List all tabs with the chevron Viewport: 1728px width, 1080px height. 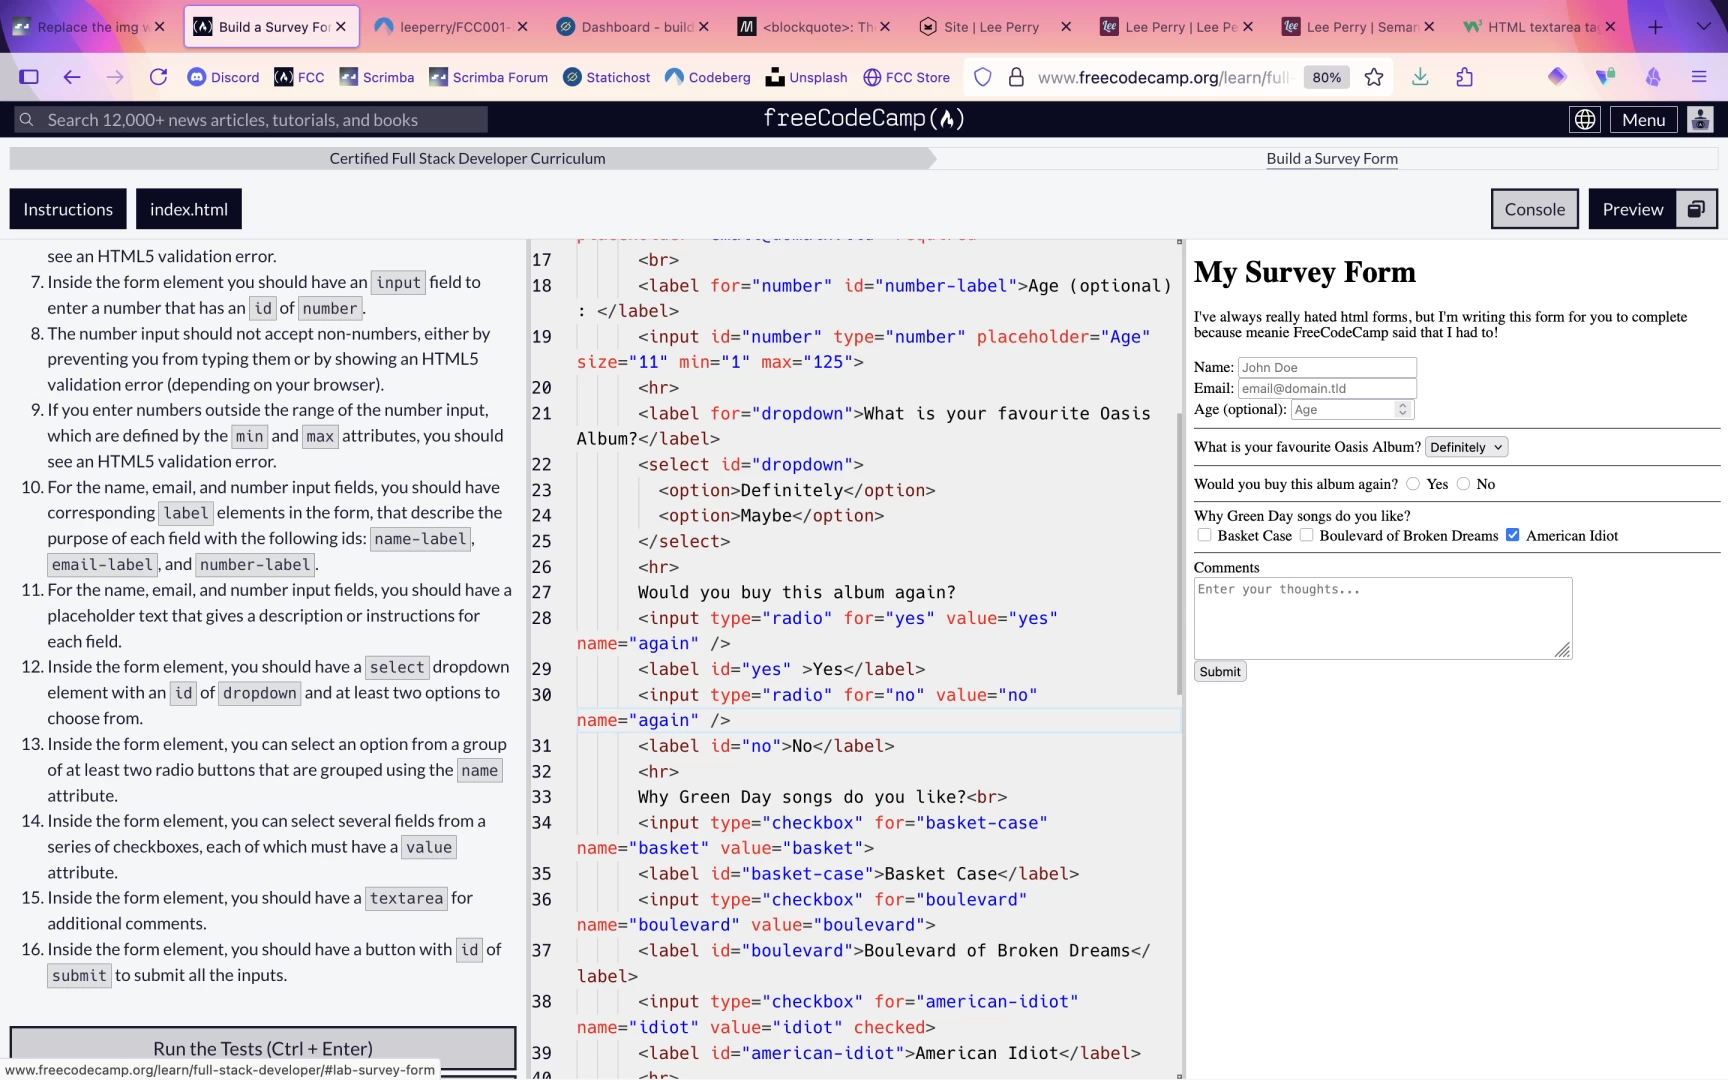pyautogui.click(x=1703, y=26)
